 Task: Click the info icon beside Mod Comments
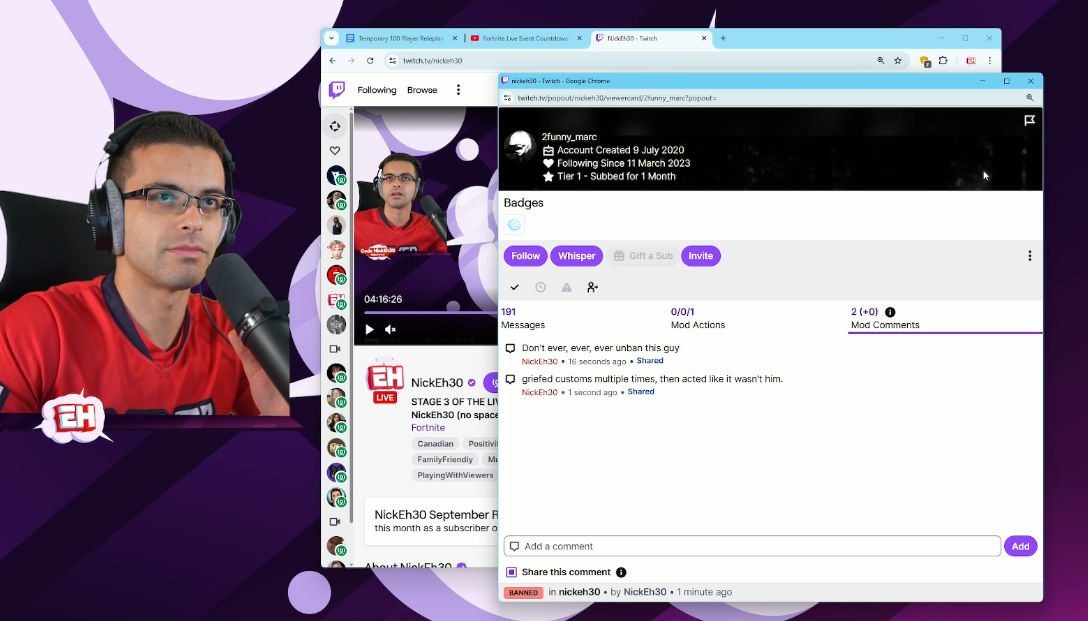click(890, 312)
